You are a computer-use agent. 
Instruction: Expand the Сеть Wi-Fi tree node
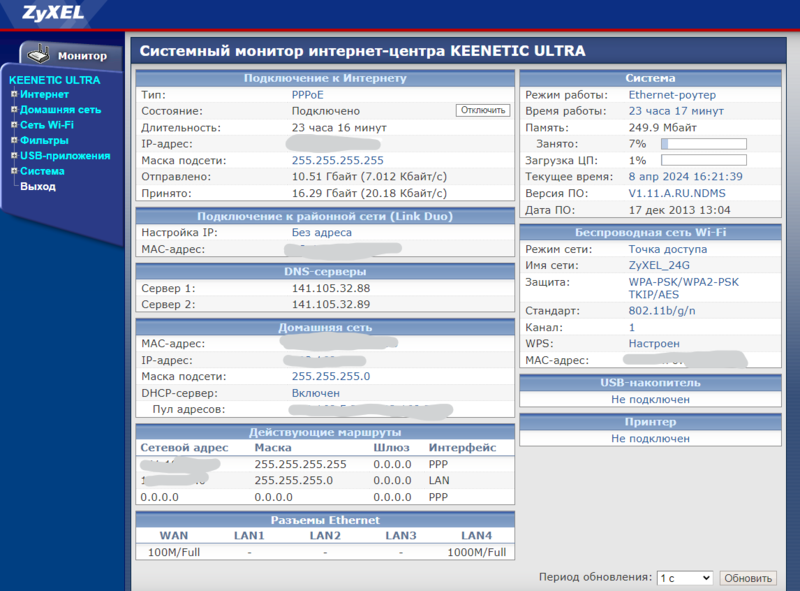14,125
